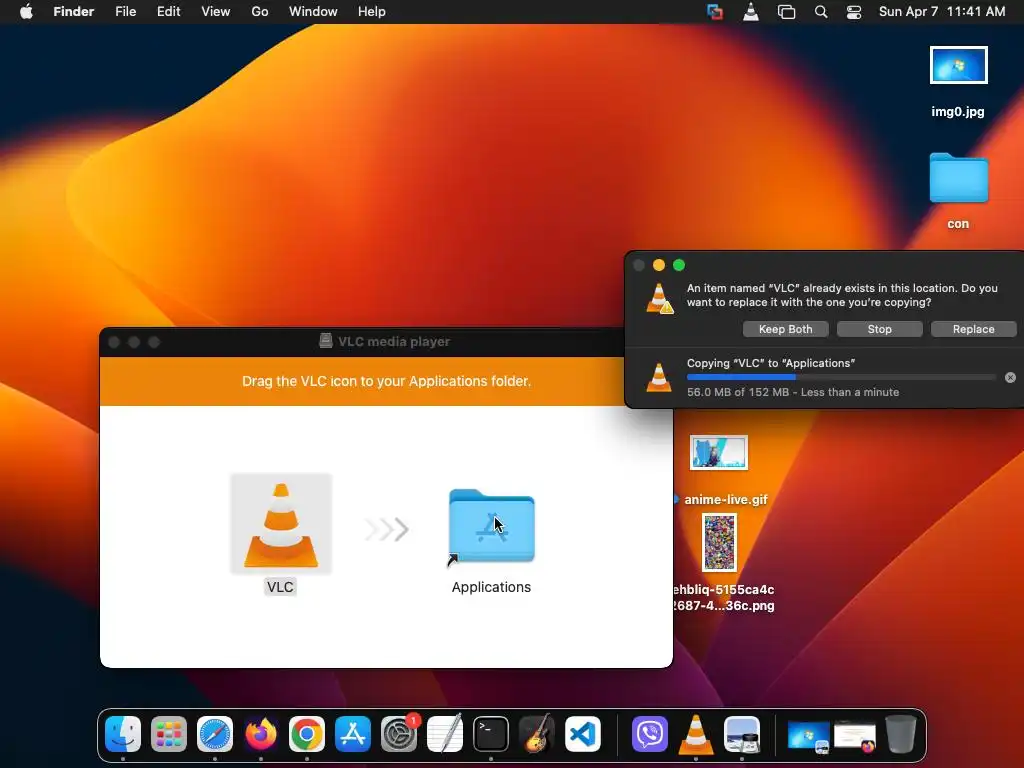This screenshot has height=768, width=1024.
Task: Open Launchpad from the Dock
Action: point(169,734)
